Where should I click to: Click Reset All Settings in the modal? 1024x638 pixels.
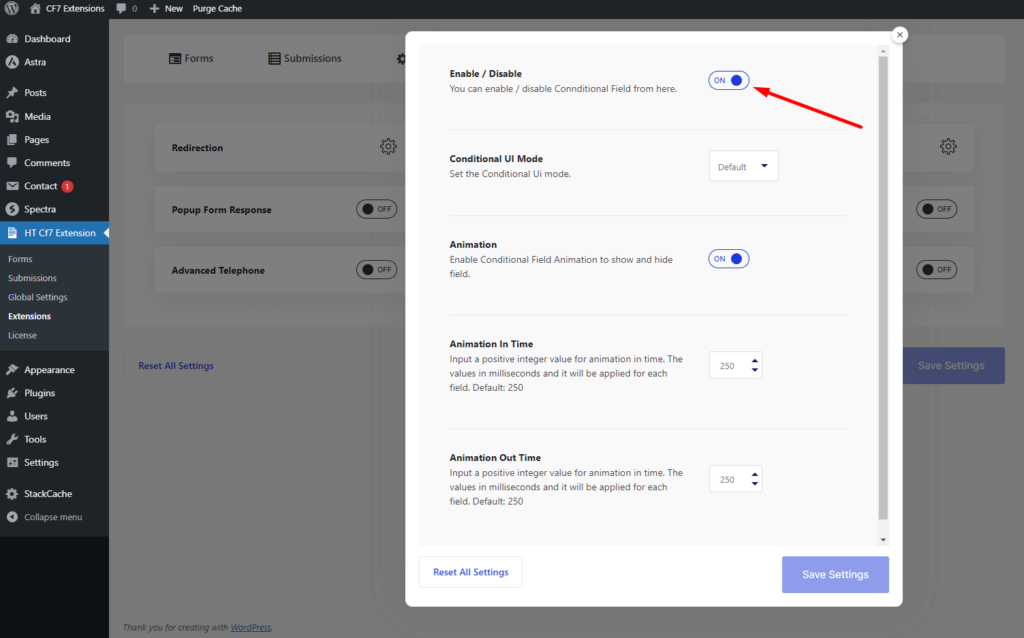pyautogui.click(x=470, y=572)
